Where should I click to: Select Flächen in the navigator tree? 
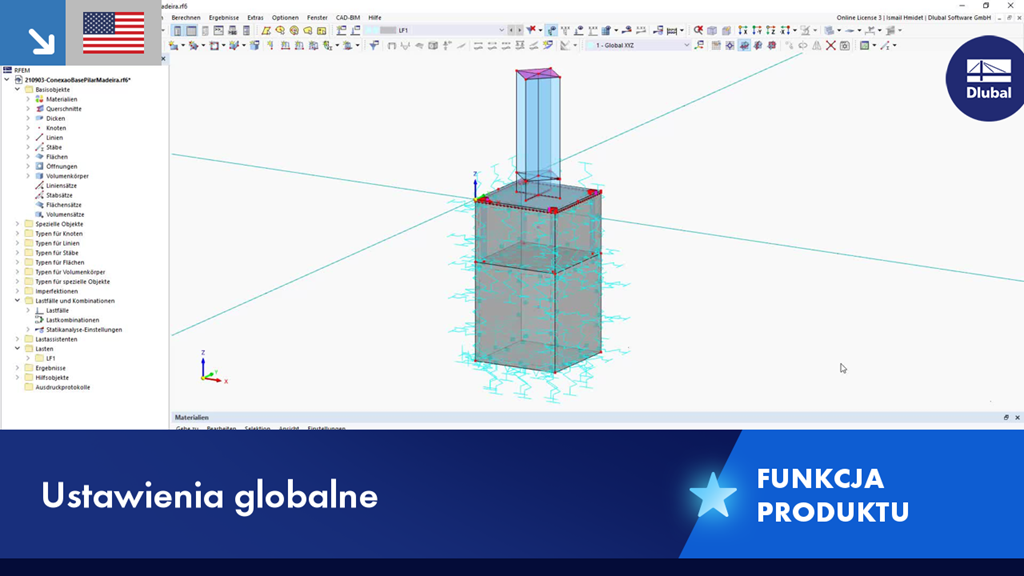coord(57,157)
